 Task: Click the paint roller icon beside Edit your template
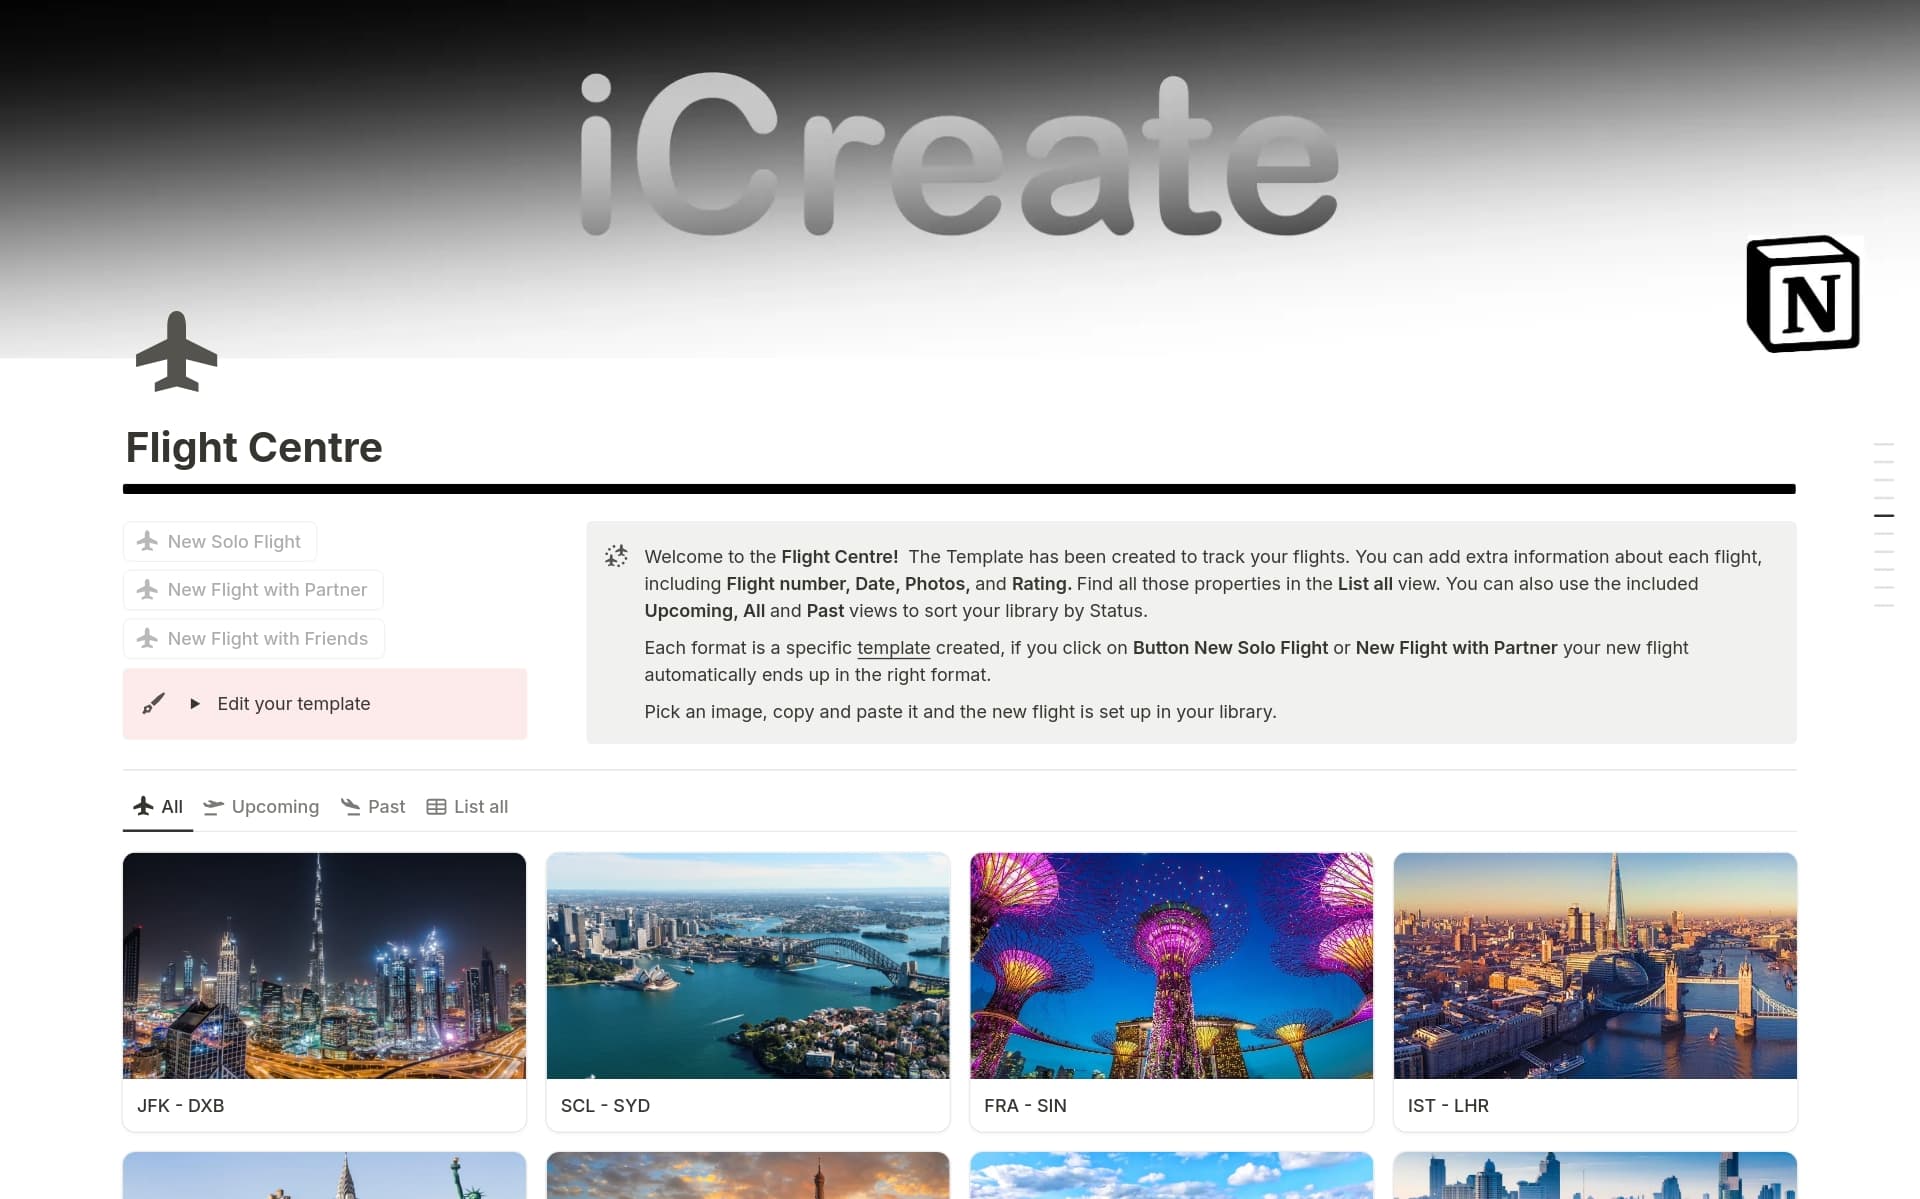[152, 703]
